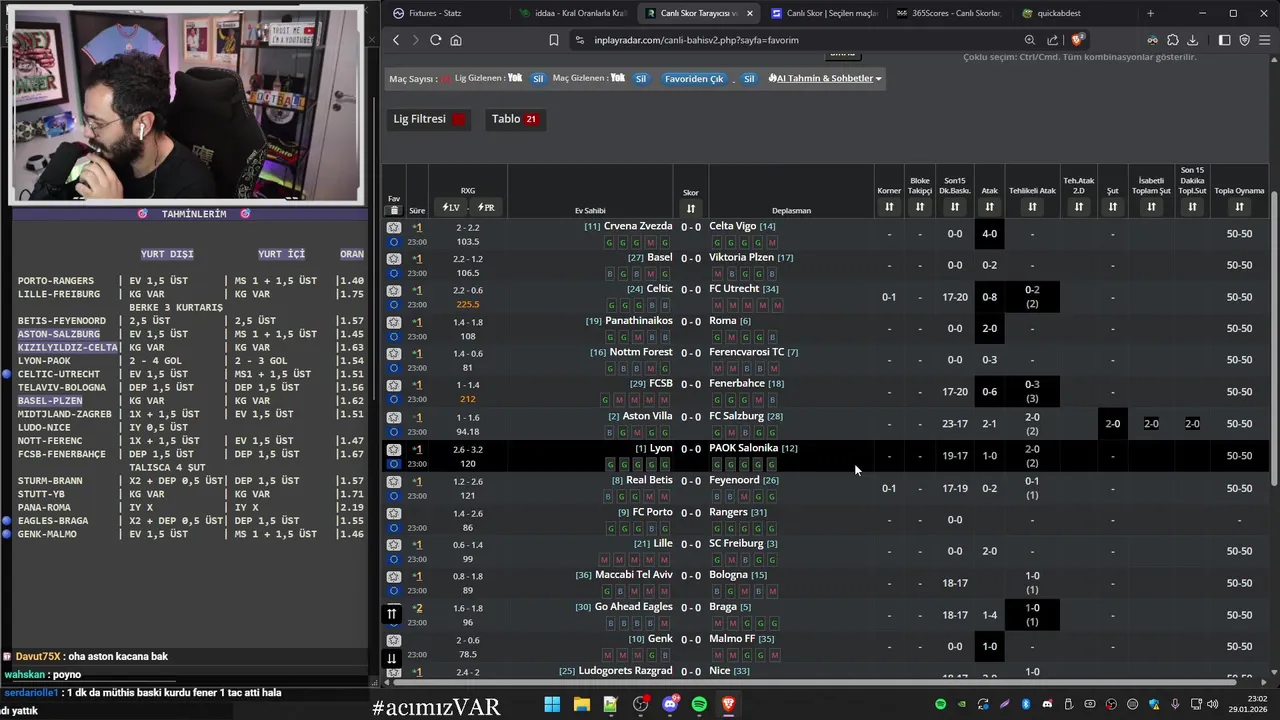Sort by Bloke Takipçi column arrows
Viewport: 1280px width, 720px height.
[x=920, y=207]
